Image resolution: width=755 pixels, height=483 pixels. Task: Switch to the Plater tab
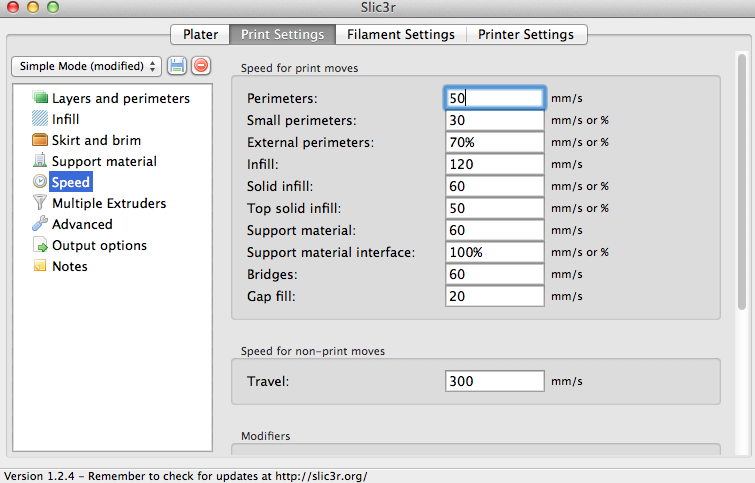(x=200, y=34)
